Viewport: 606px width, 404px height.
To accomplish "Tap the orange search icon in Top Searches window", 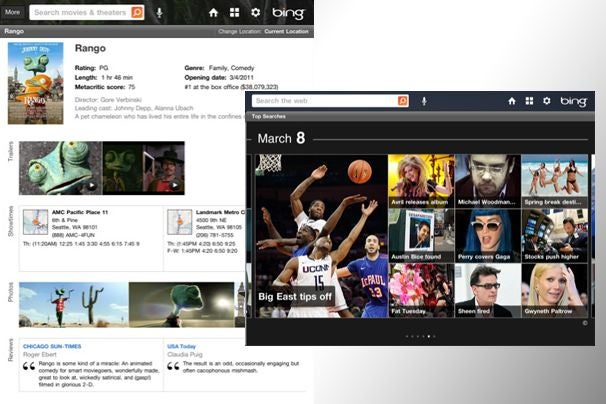I will pos(403,101).
